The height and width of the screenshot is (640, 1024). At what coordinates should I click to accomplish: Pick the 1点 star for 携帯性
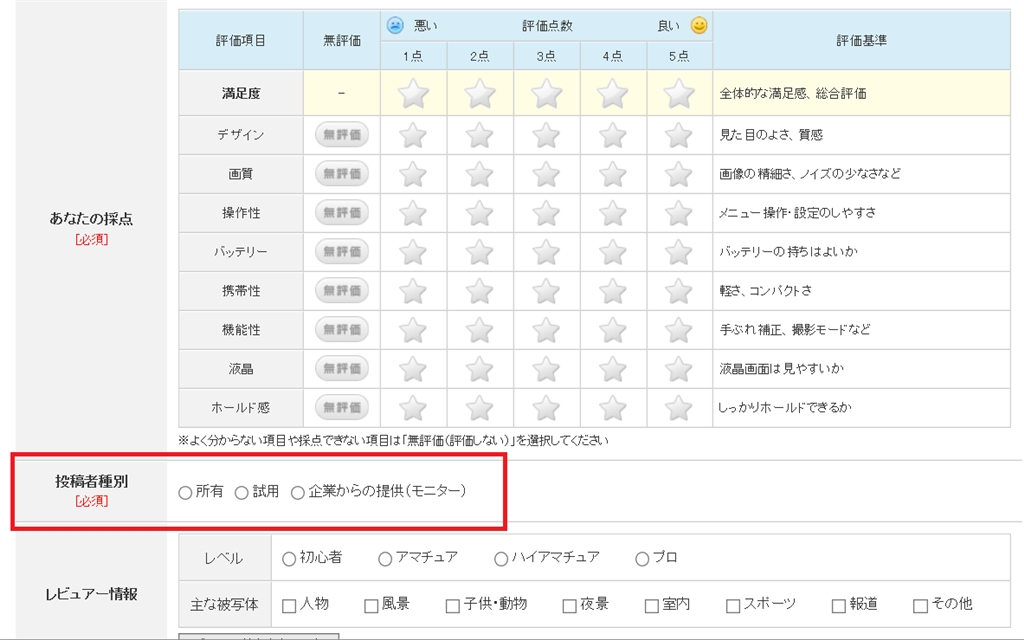(413, 291)
